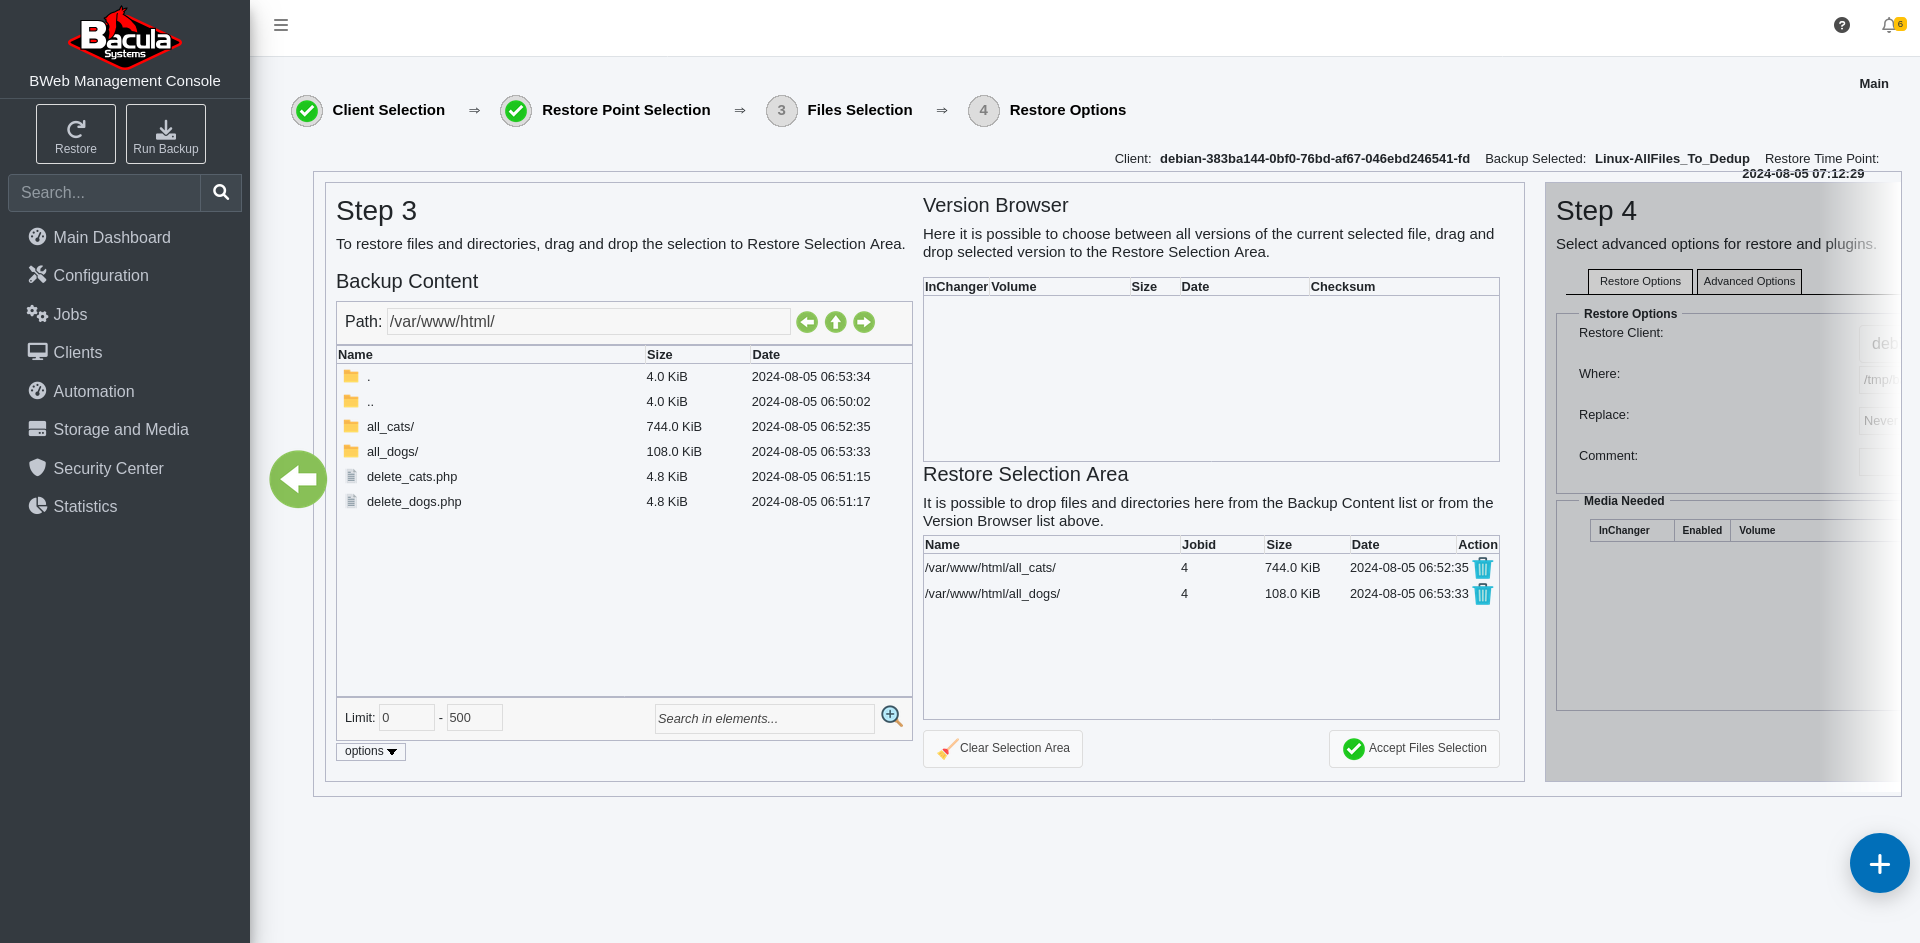Screen dimensions: 1920x943
Task: Delete /var/www/html/all_dogs/ from selection
Action: click(1483, 594)
